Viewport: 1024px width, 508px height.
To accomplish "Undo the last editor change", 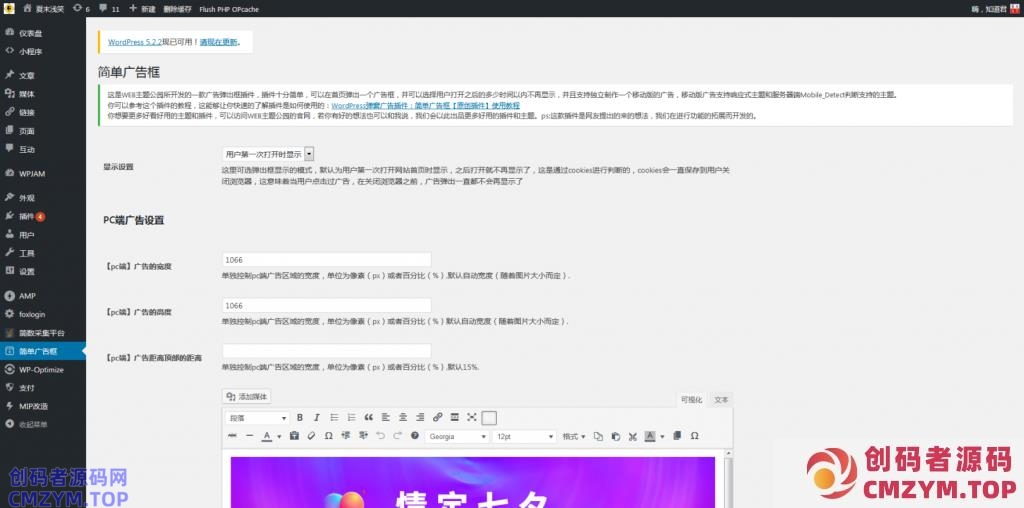I will (380, 436).
